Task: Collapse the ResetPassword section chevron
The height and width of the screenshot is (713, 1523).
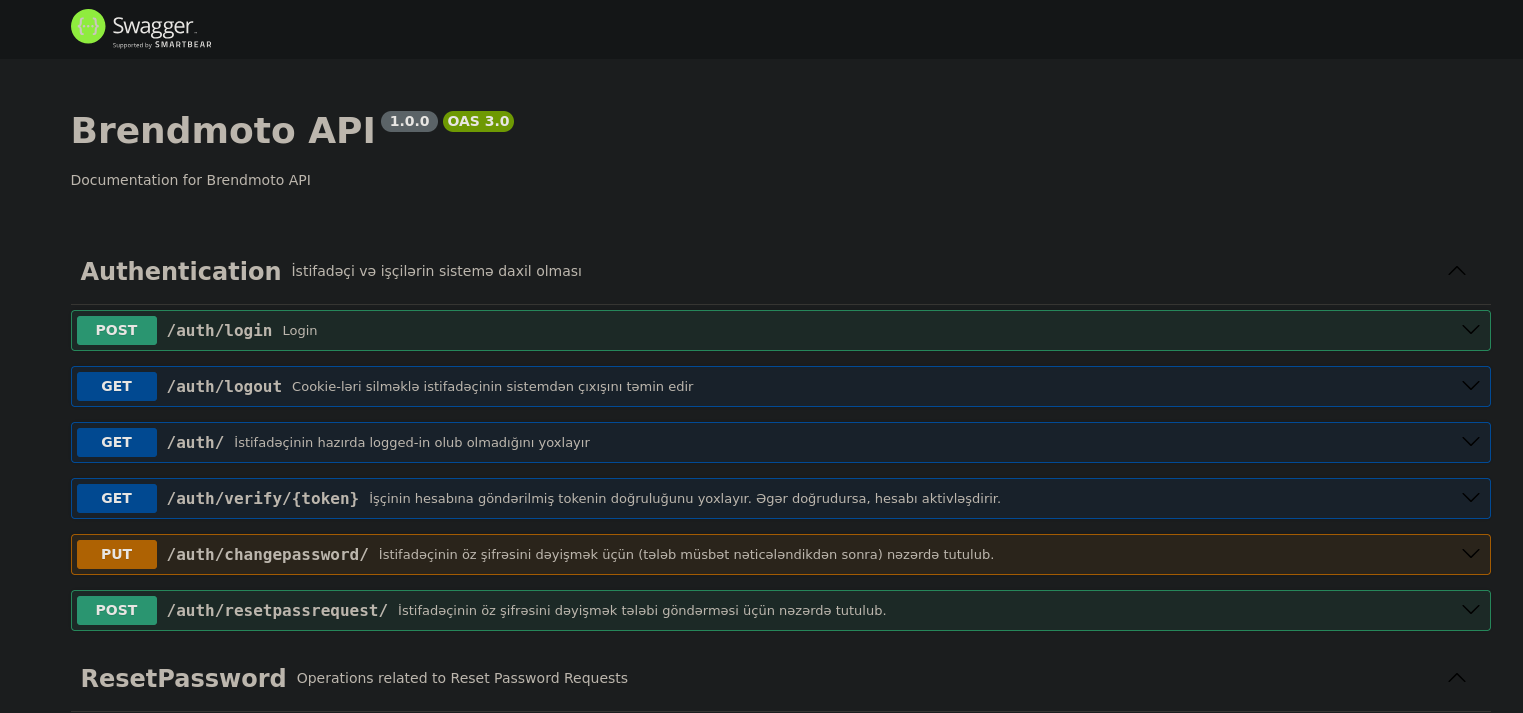Action: [x=1457, y=678]
